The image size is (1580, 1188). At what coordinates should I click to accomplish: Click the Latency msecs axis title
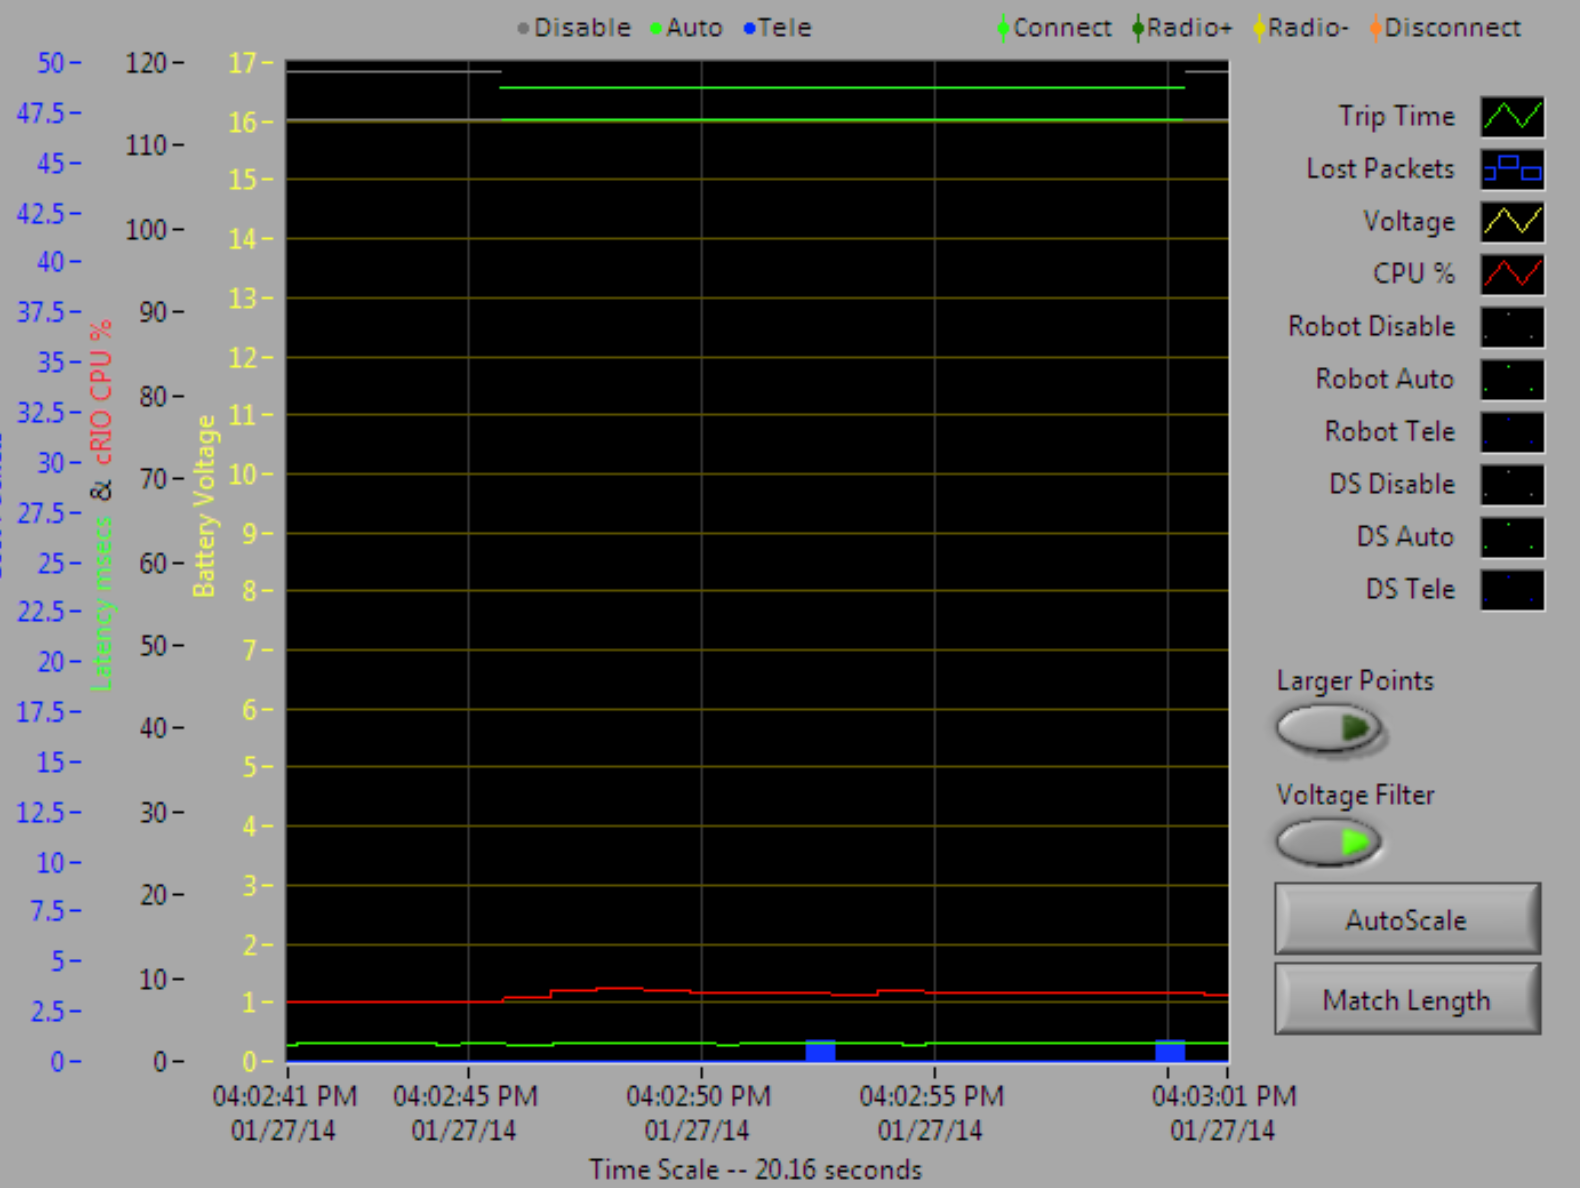tap(102, 605)
